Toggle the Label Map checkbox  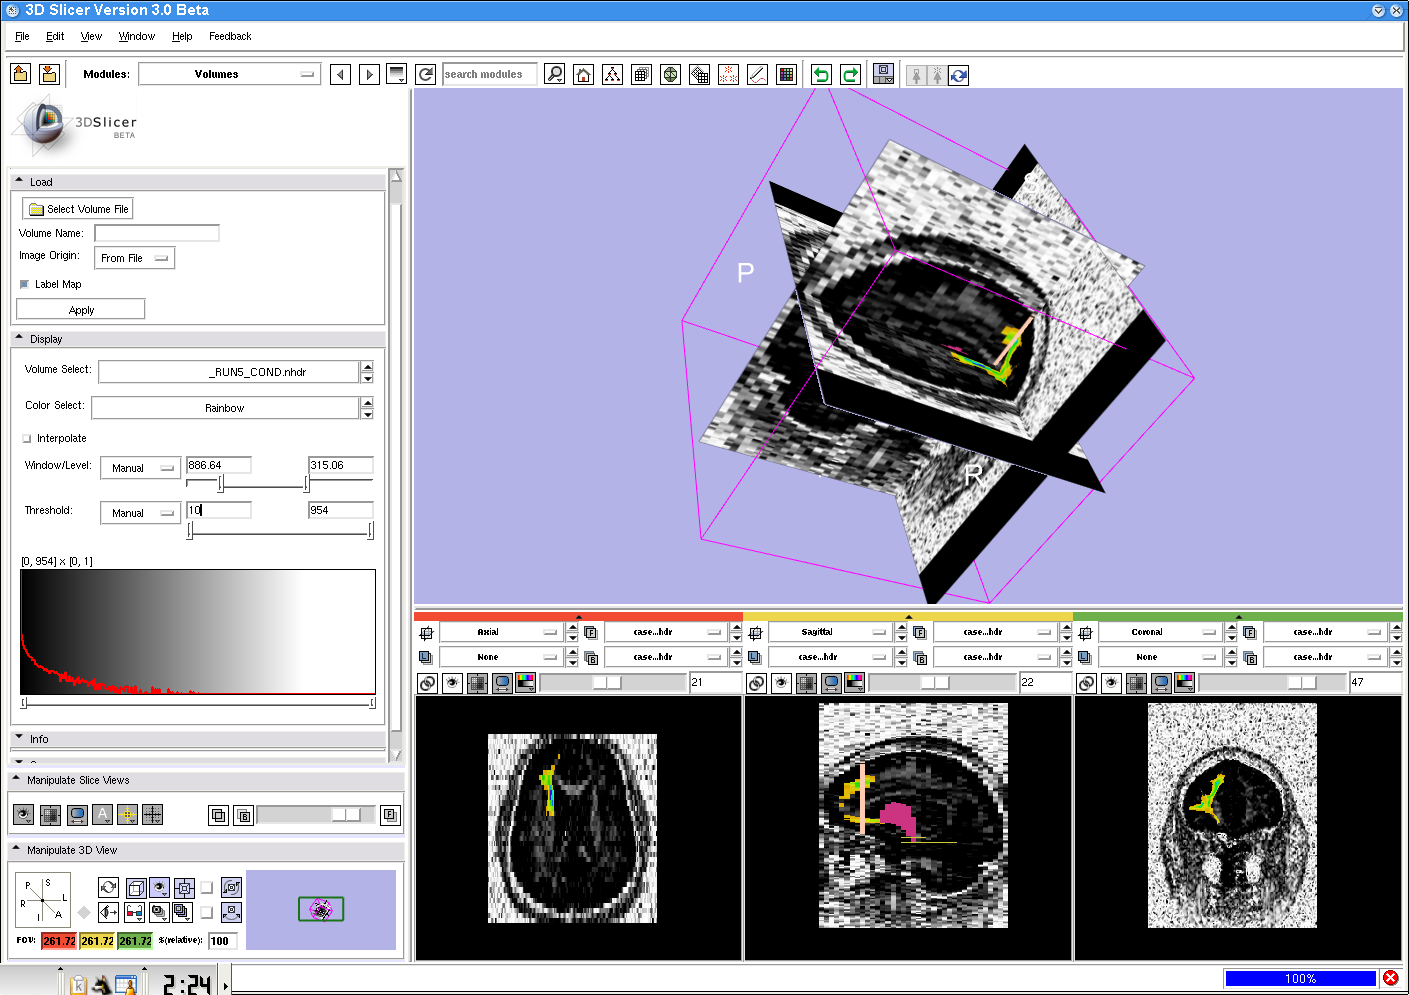25,285
